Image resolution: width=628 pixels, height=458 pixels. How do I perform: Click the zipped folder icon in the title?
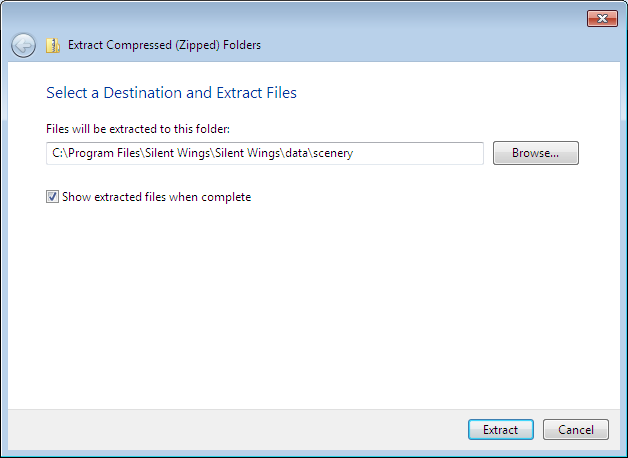(x=53, y=45)
